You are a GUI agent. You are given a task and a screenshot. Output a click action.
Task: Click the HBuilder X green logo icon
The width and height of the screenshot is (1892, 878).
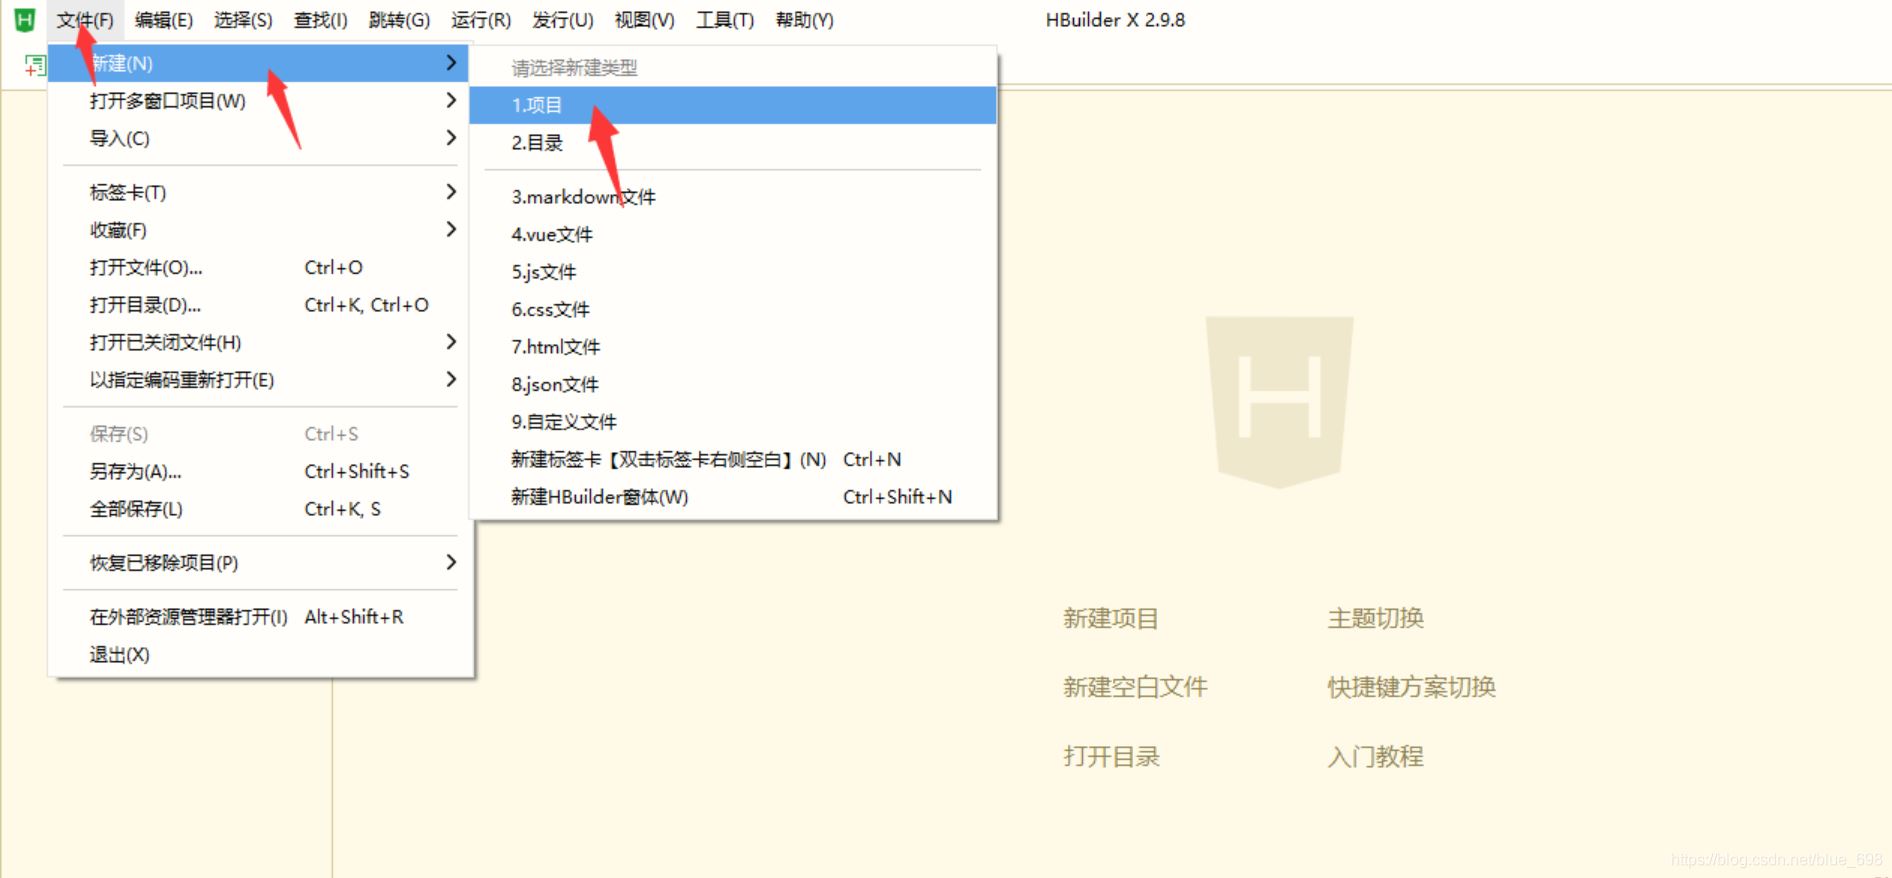point(25,20)
